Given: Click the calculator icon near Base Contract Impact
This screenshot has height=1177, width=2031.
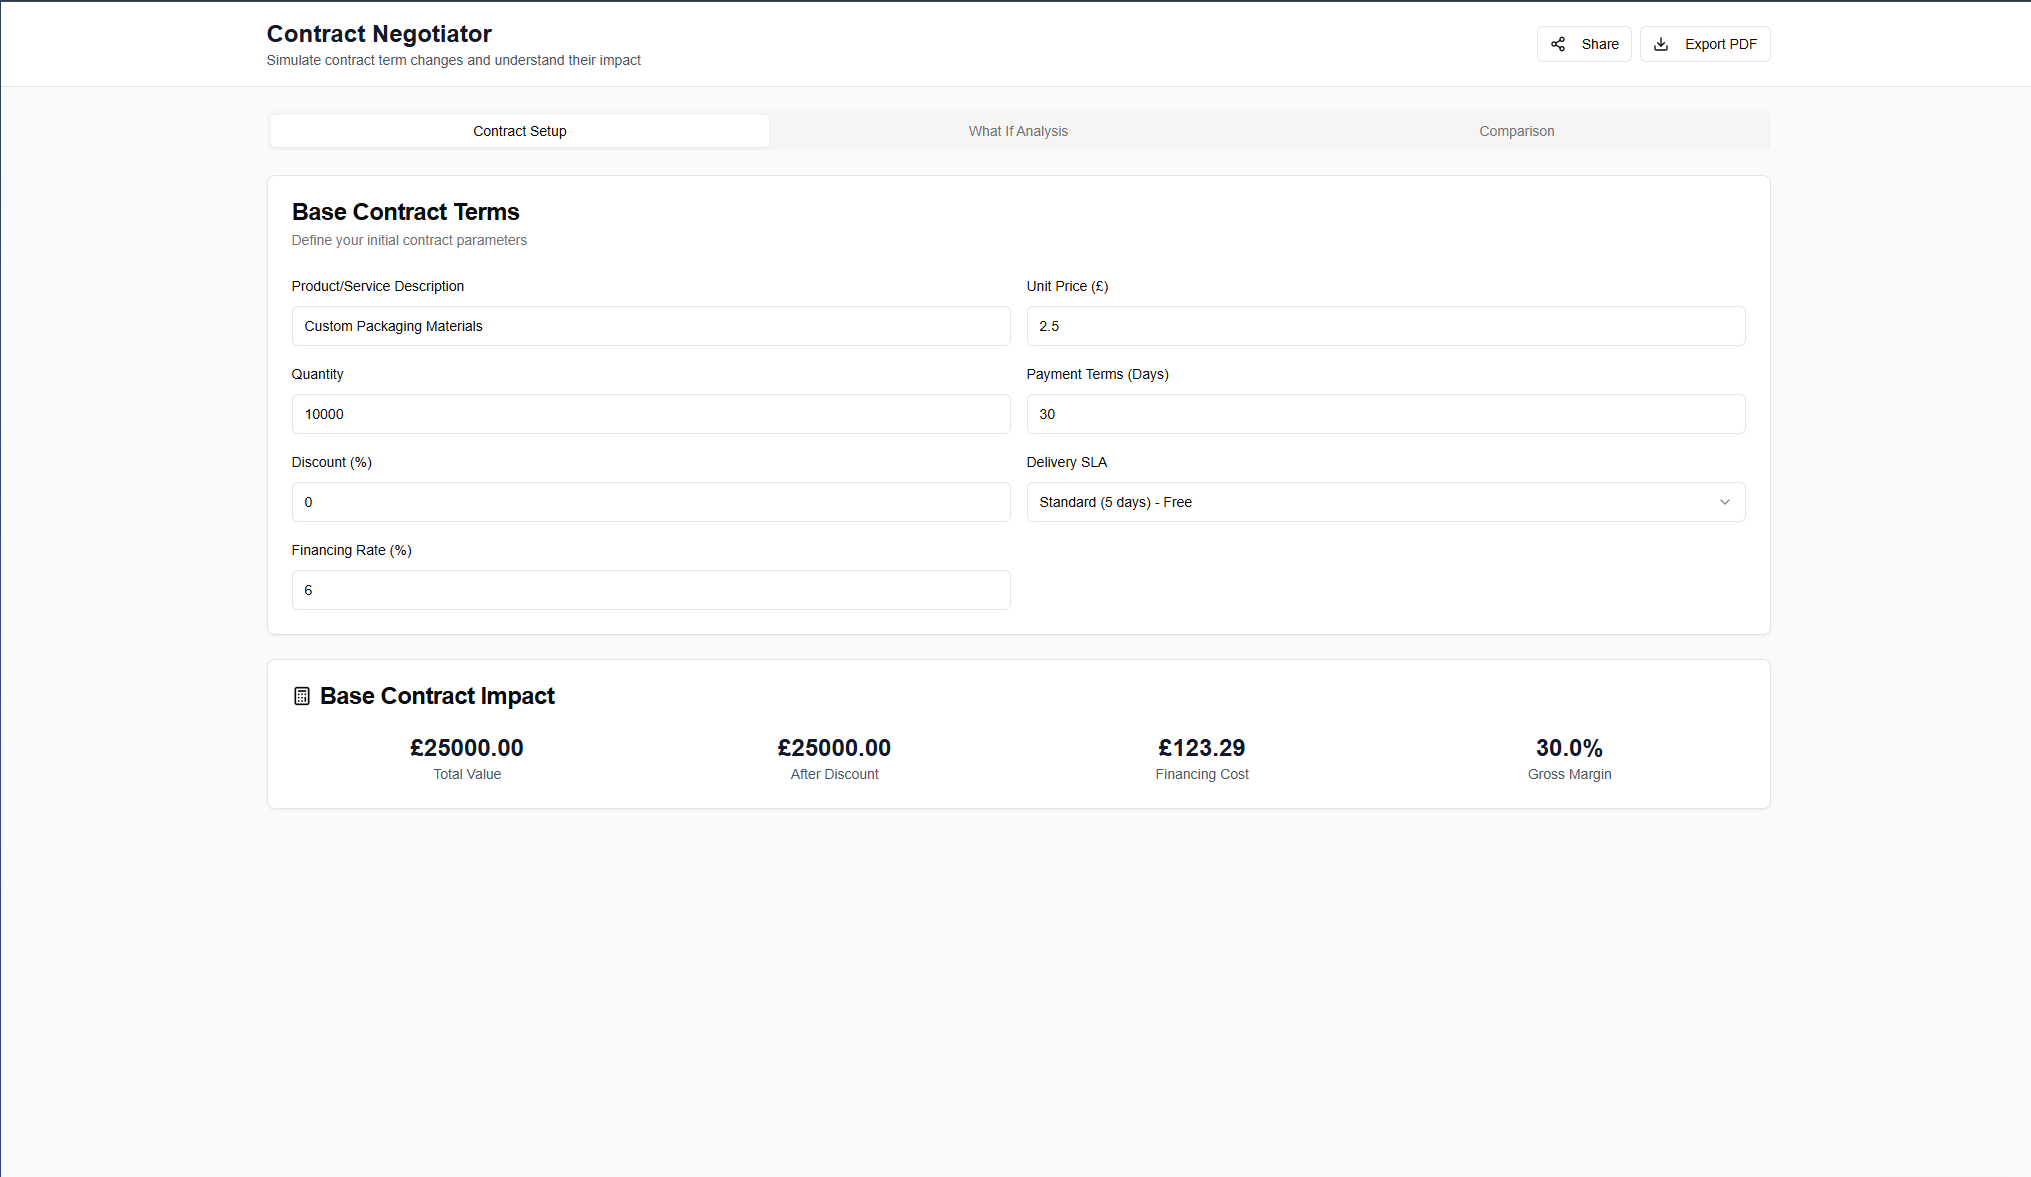Looking at the screenshot, I should (302, 696).
